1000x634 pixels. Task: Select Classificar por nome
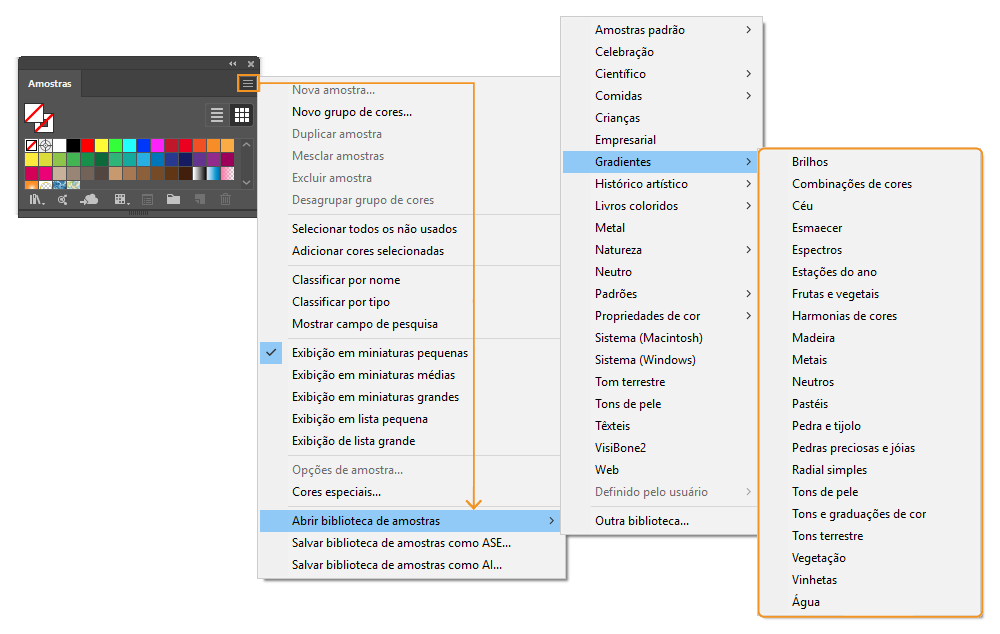(346, 280)
